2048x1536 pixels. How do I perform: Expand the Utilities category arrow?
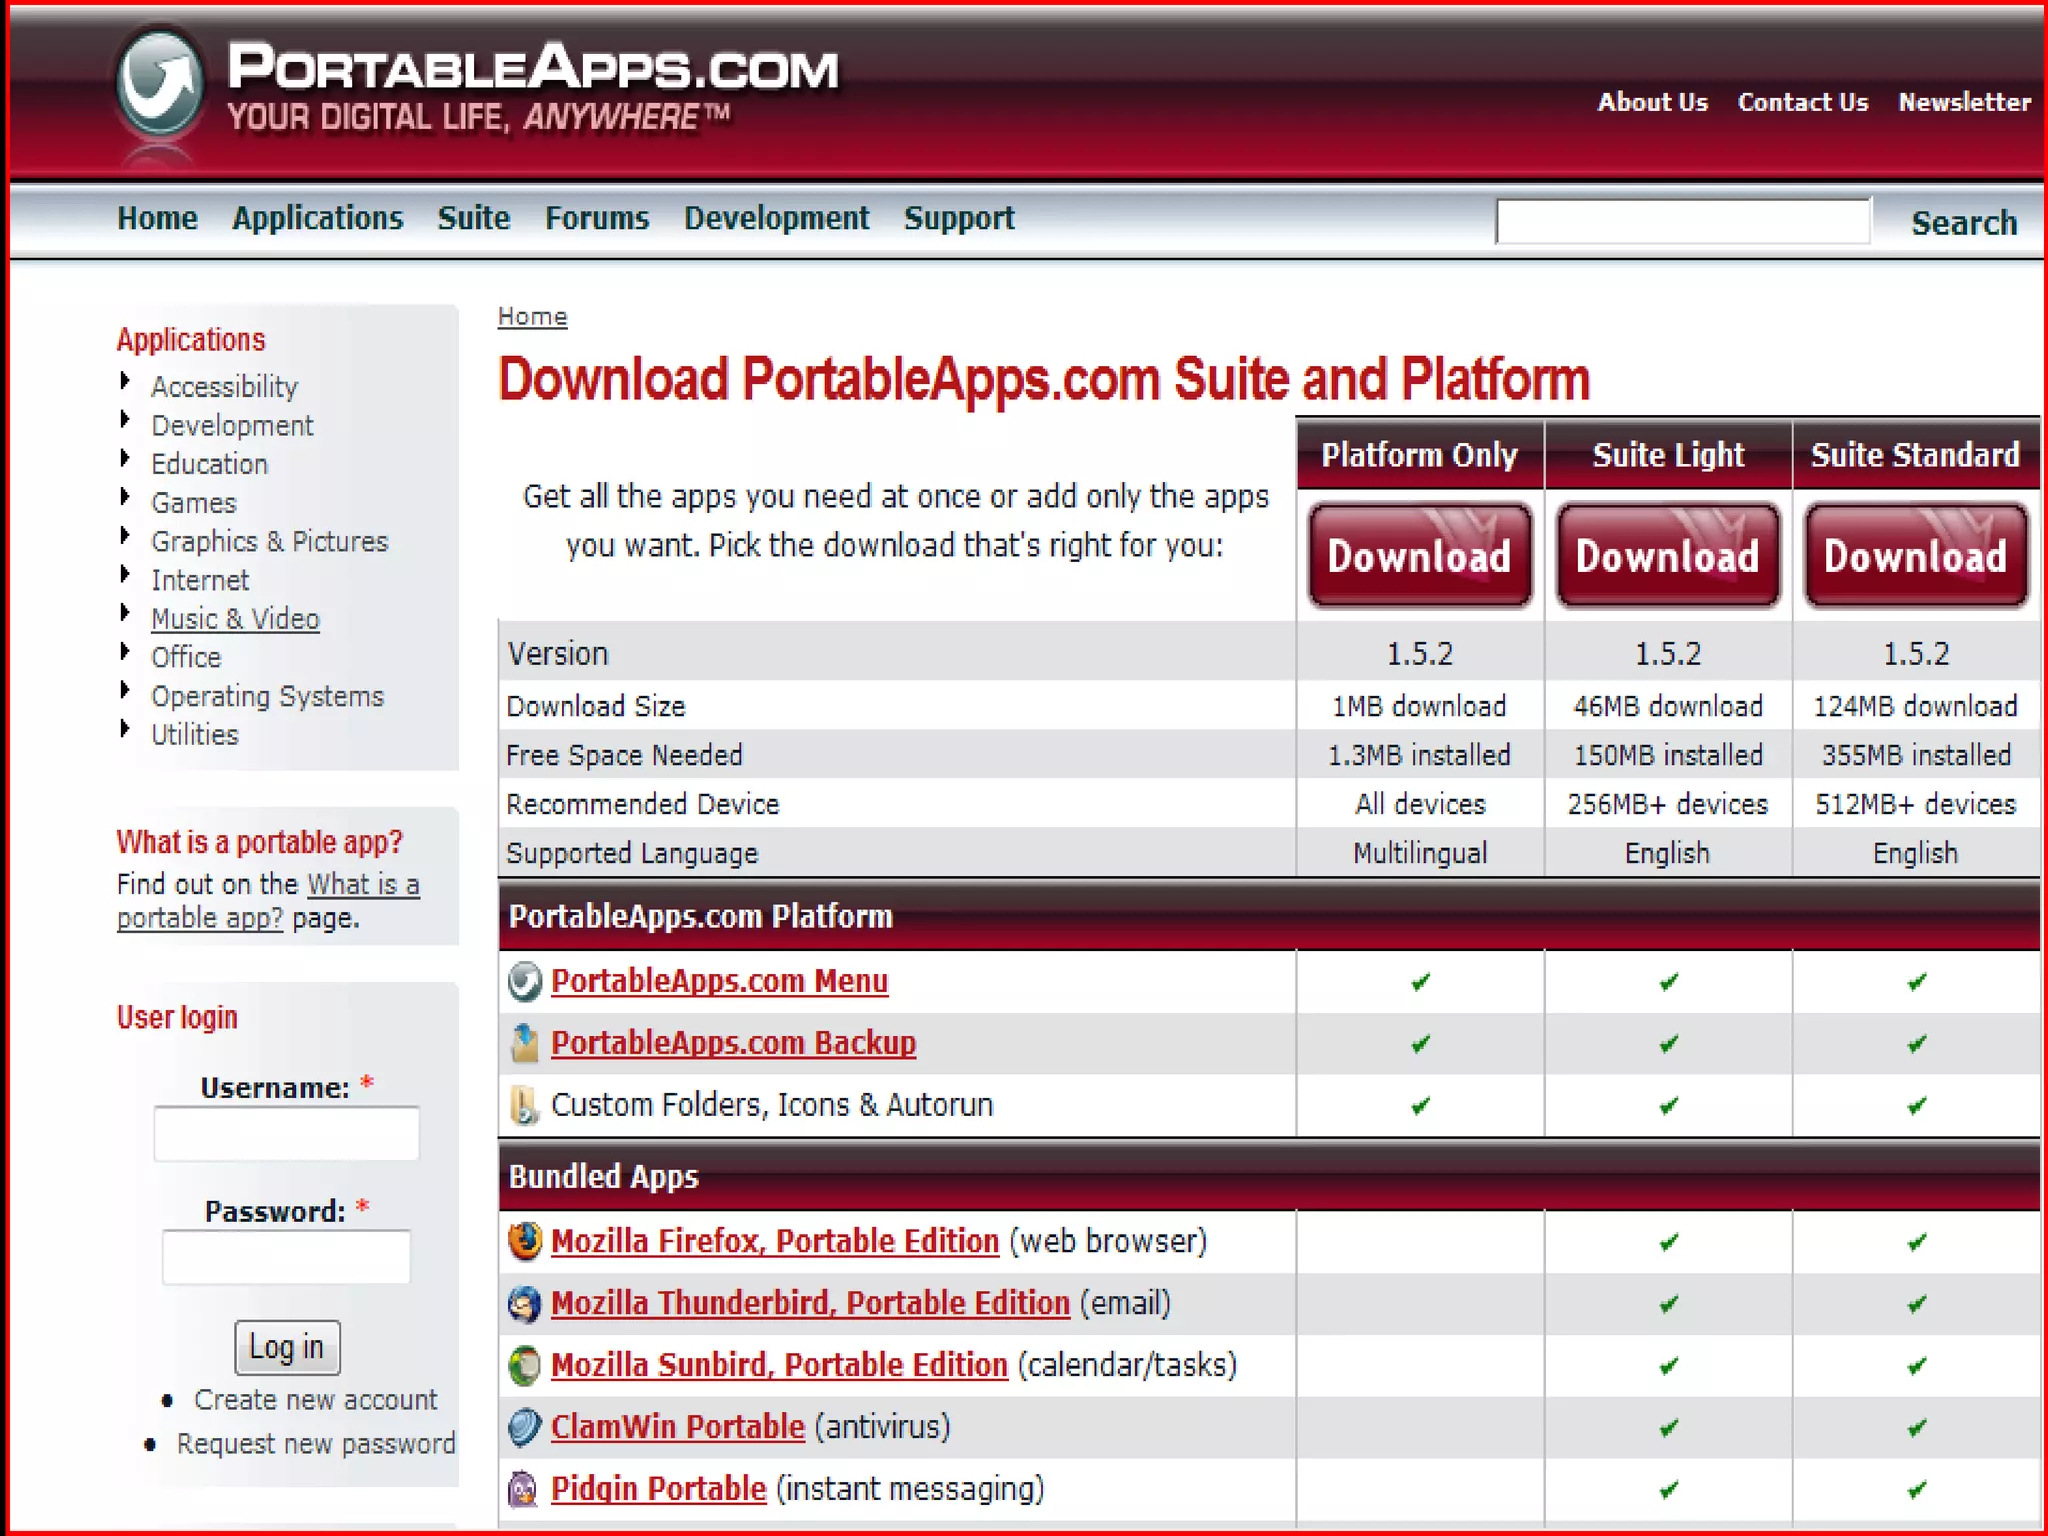(125, 729)
